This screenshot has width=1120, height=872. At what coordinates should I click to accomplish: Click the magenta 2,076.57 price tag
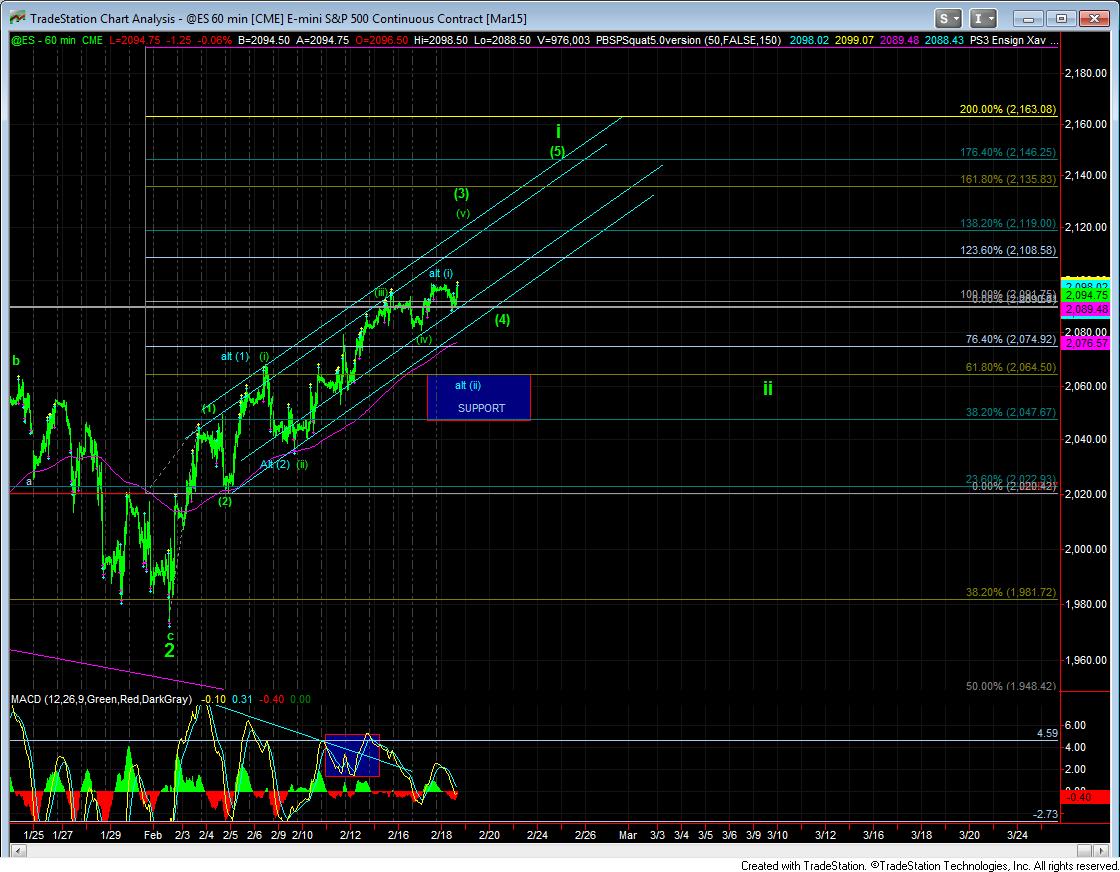[x=1086, y=344]
